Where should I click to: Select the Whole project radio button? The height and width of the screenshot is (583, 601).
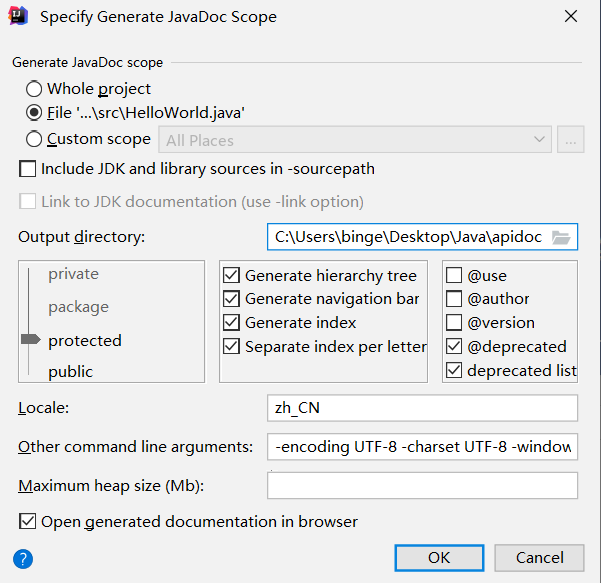click(x=34, y=89)
